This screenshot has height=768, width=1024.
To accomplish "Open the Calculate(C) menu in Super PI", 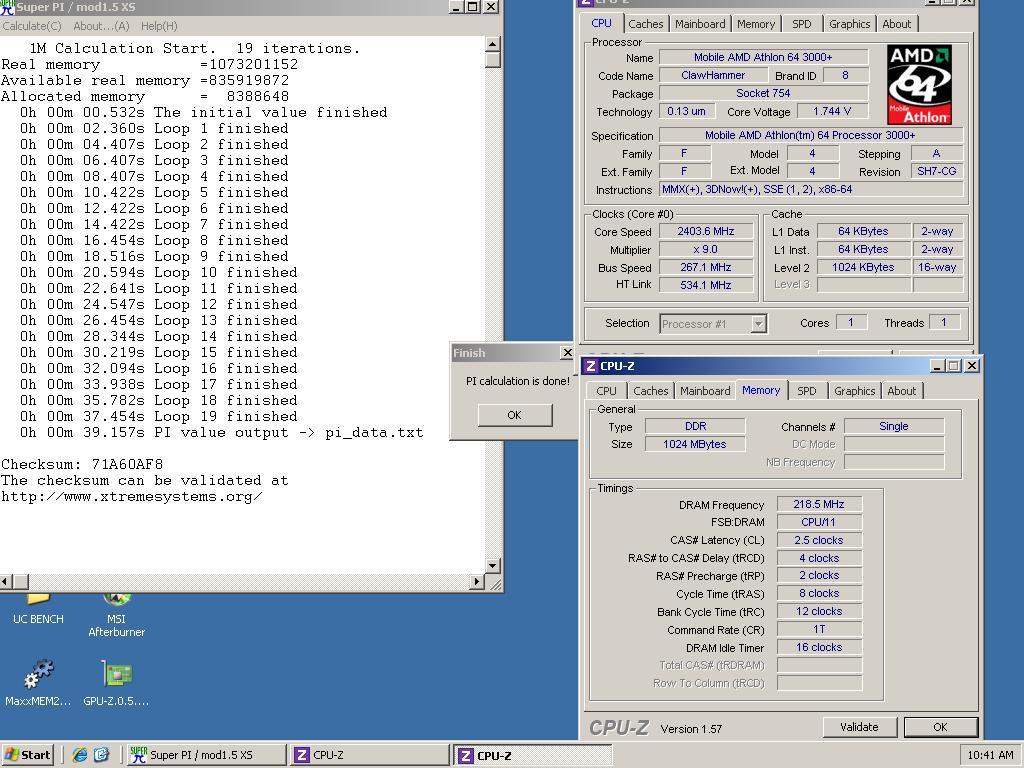I will pyautogui.click(x=32, y=26).
